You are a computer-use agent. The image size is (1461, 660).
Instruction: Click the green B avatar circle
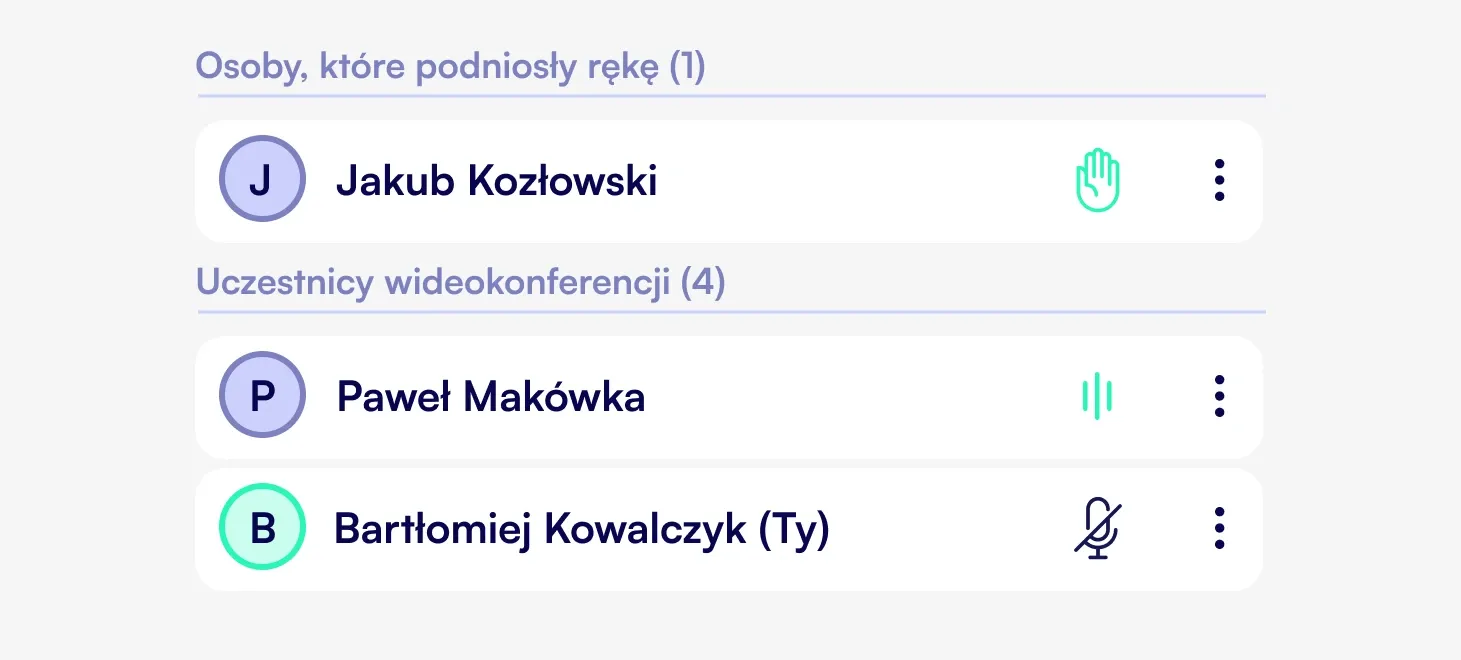262,527
